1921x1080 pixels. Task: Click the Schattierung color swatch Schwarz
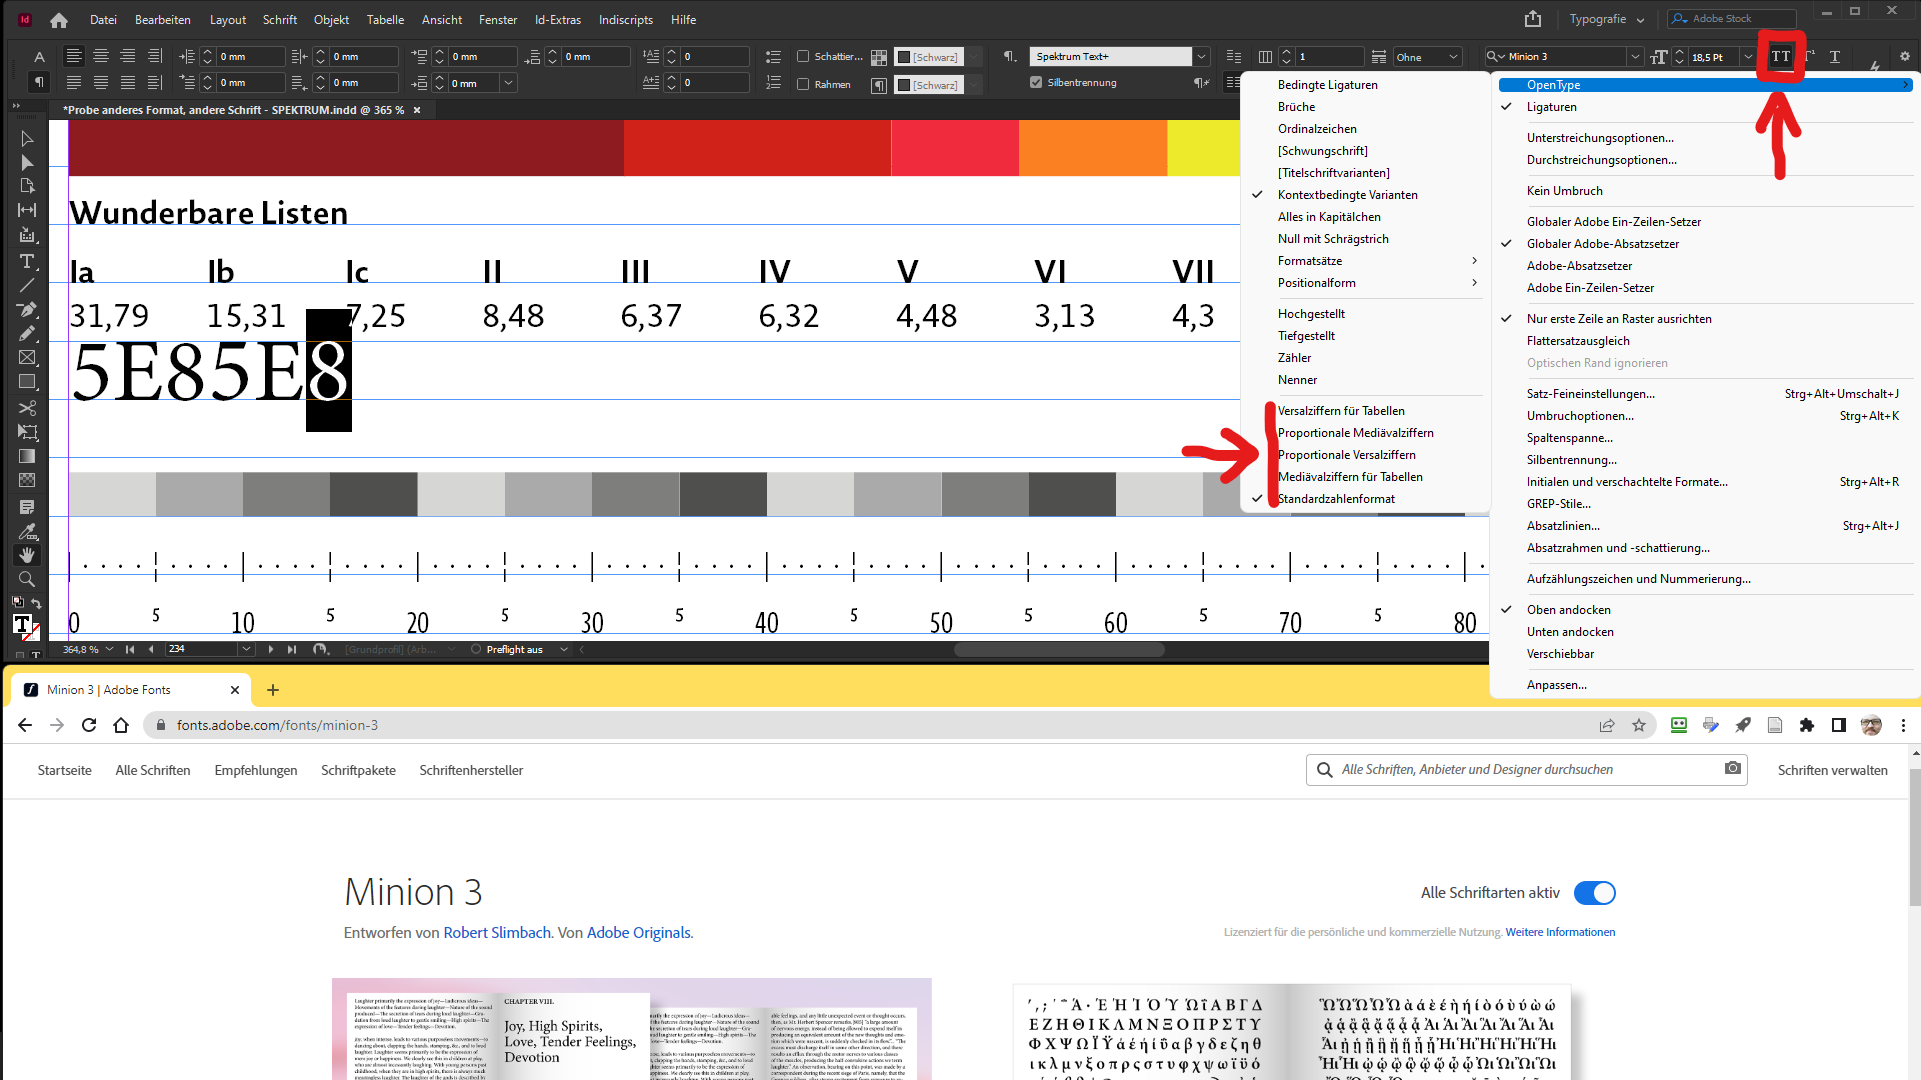pos(929,57)
